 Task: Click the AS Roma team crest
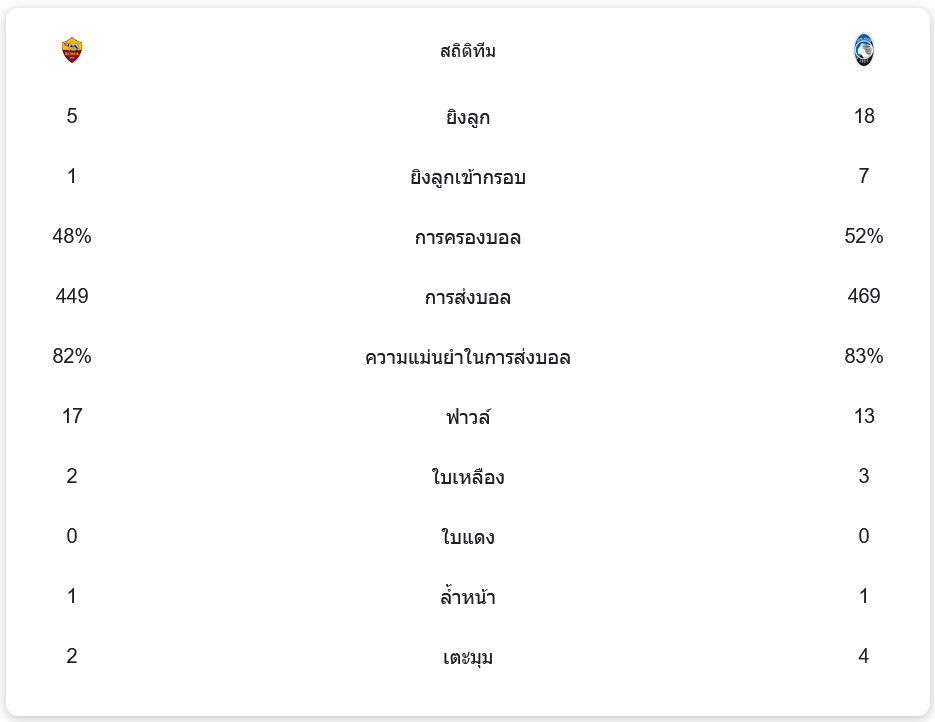click(72, 50)
